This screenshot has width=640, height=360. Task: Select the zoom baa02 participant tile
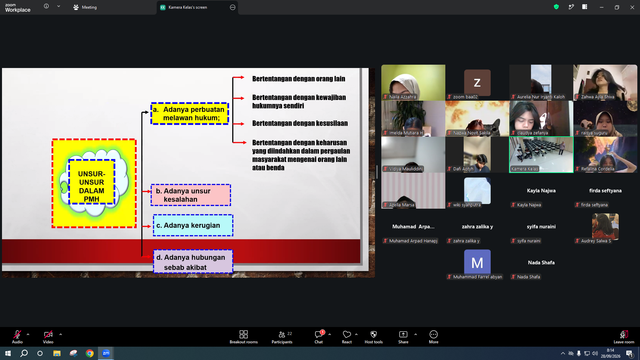coord(477,82)
